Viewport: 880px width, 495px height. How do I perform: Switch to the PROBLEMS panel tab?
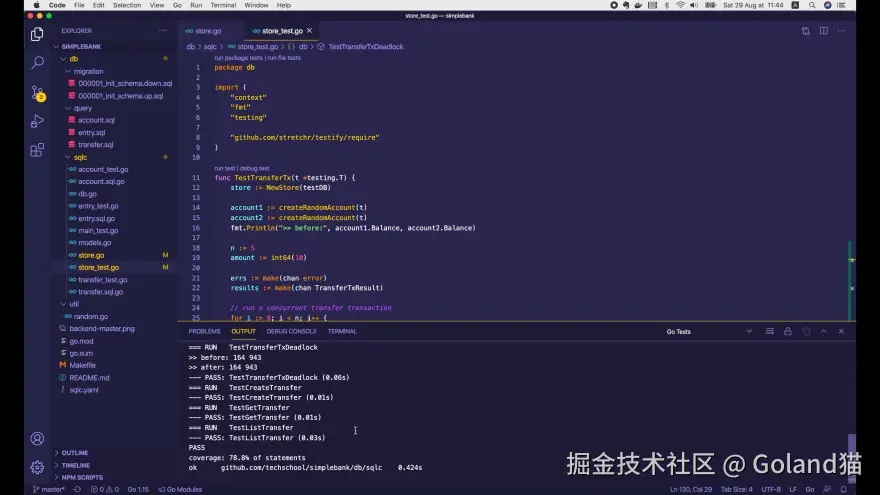click(204, 332)
